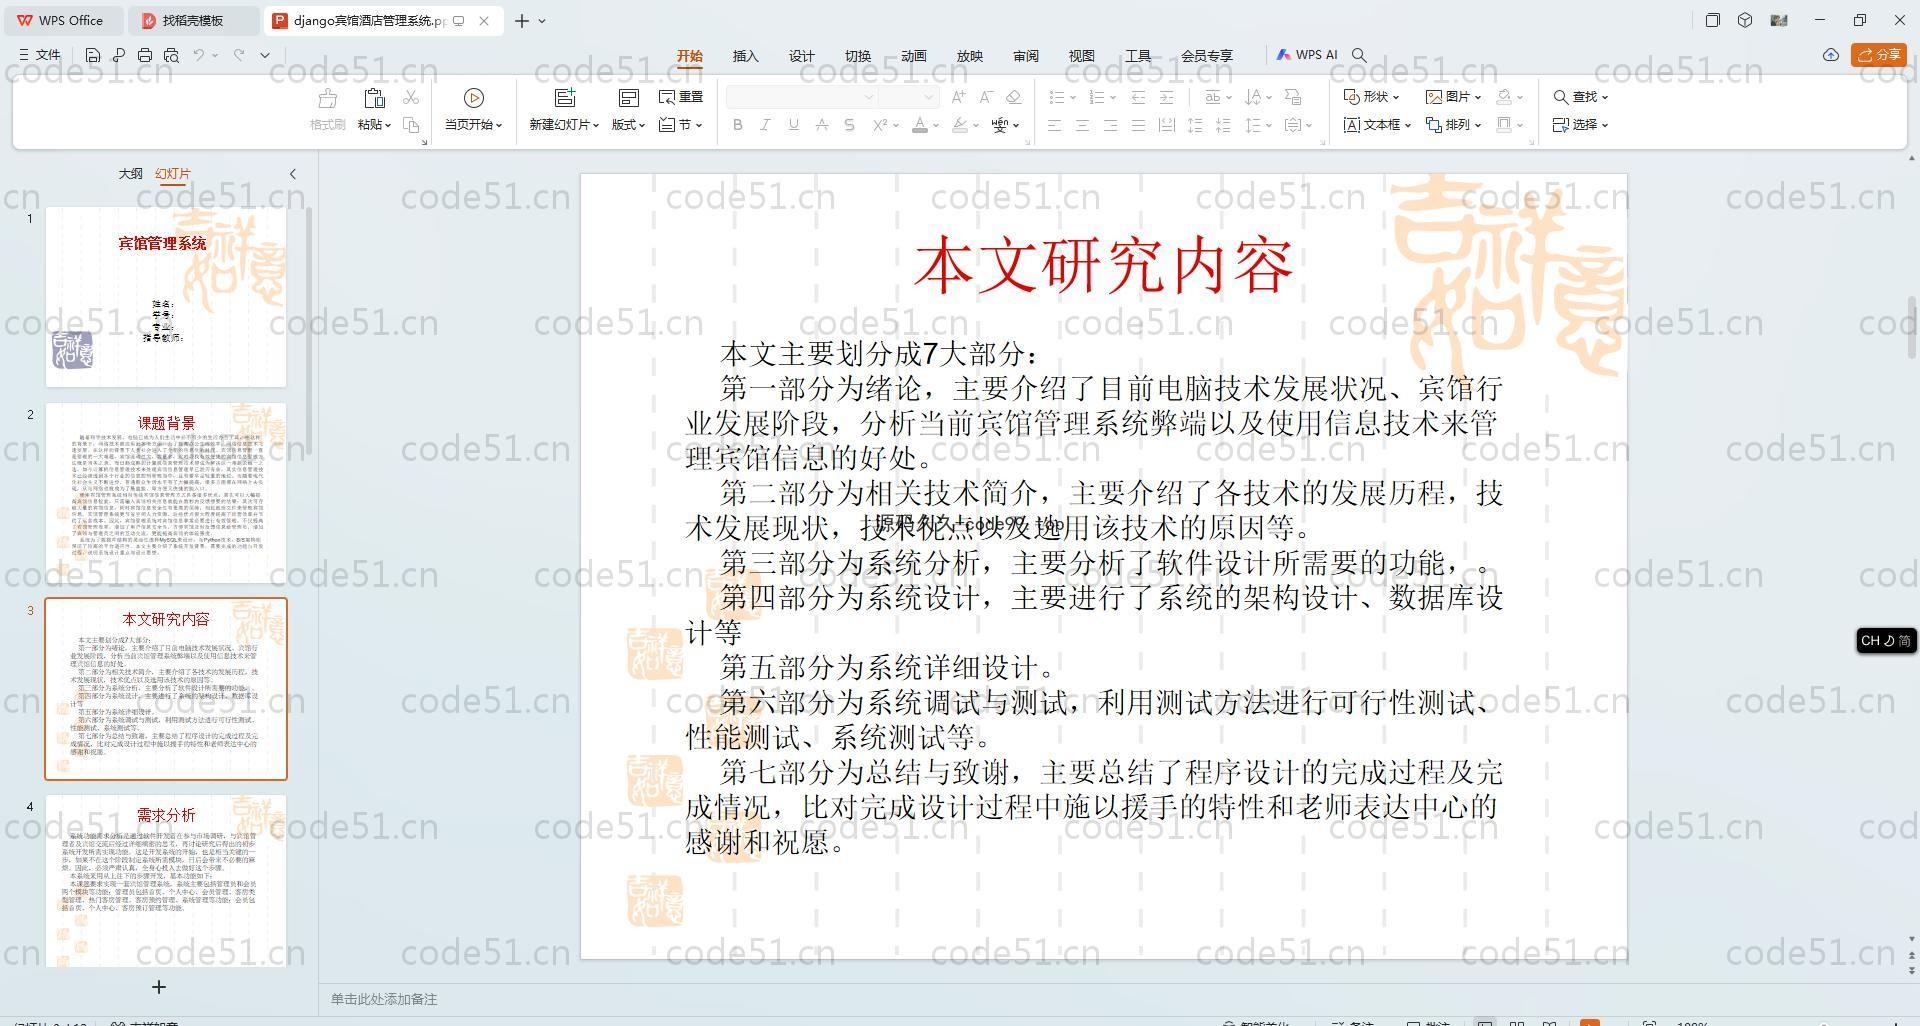The height and width of the screenshot is (1026, 1920).
Task: Toggle justify text alignment
Action: pos(1138,125)
